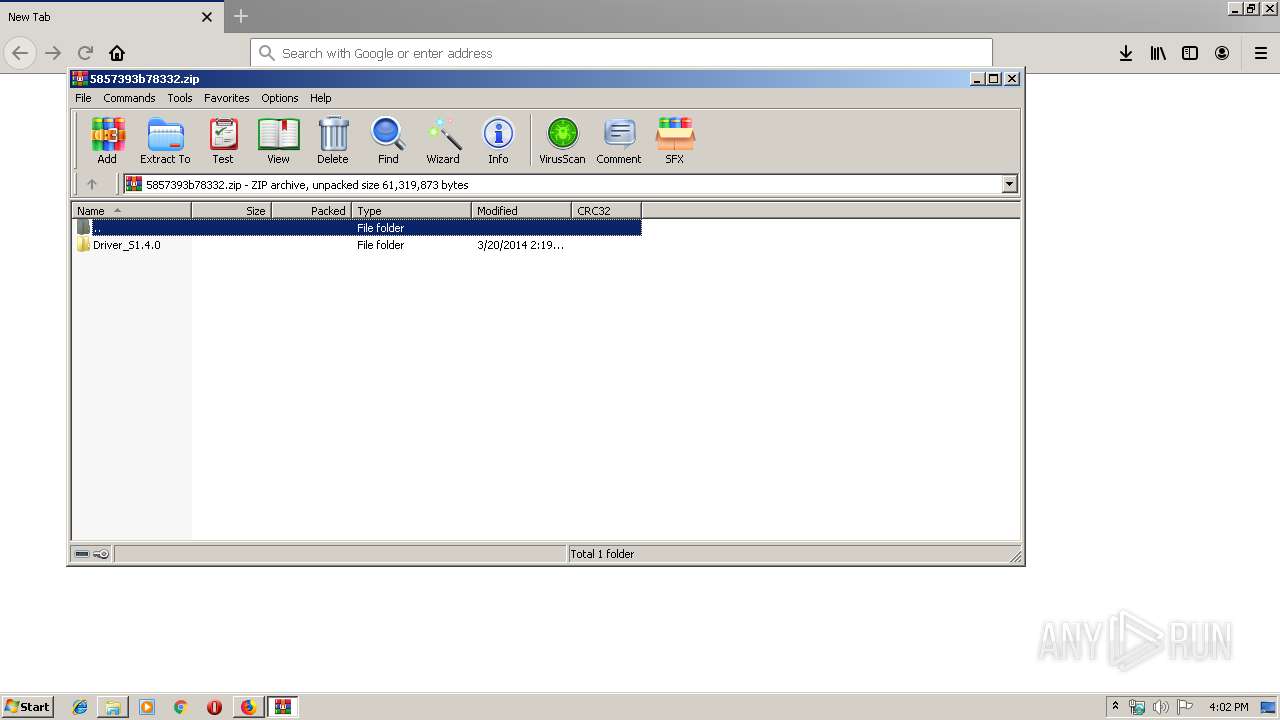Start VirusScan on the archive
This screenshot has width=1280, height=720.
(562, 140)
